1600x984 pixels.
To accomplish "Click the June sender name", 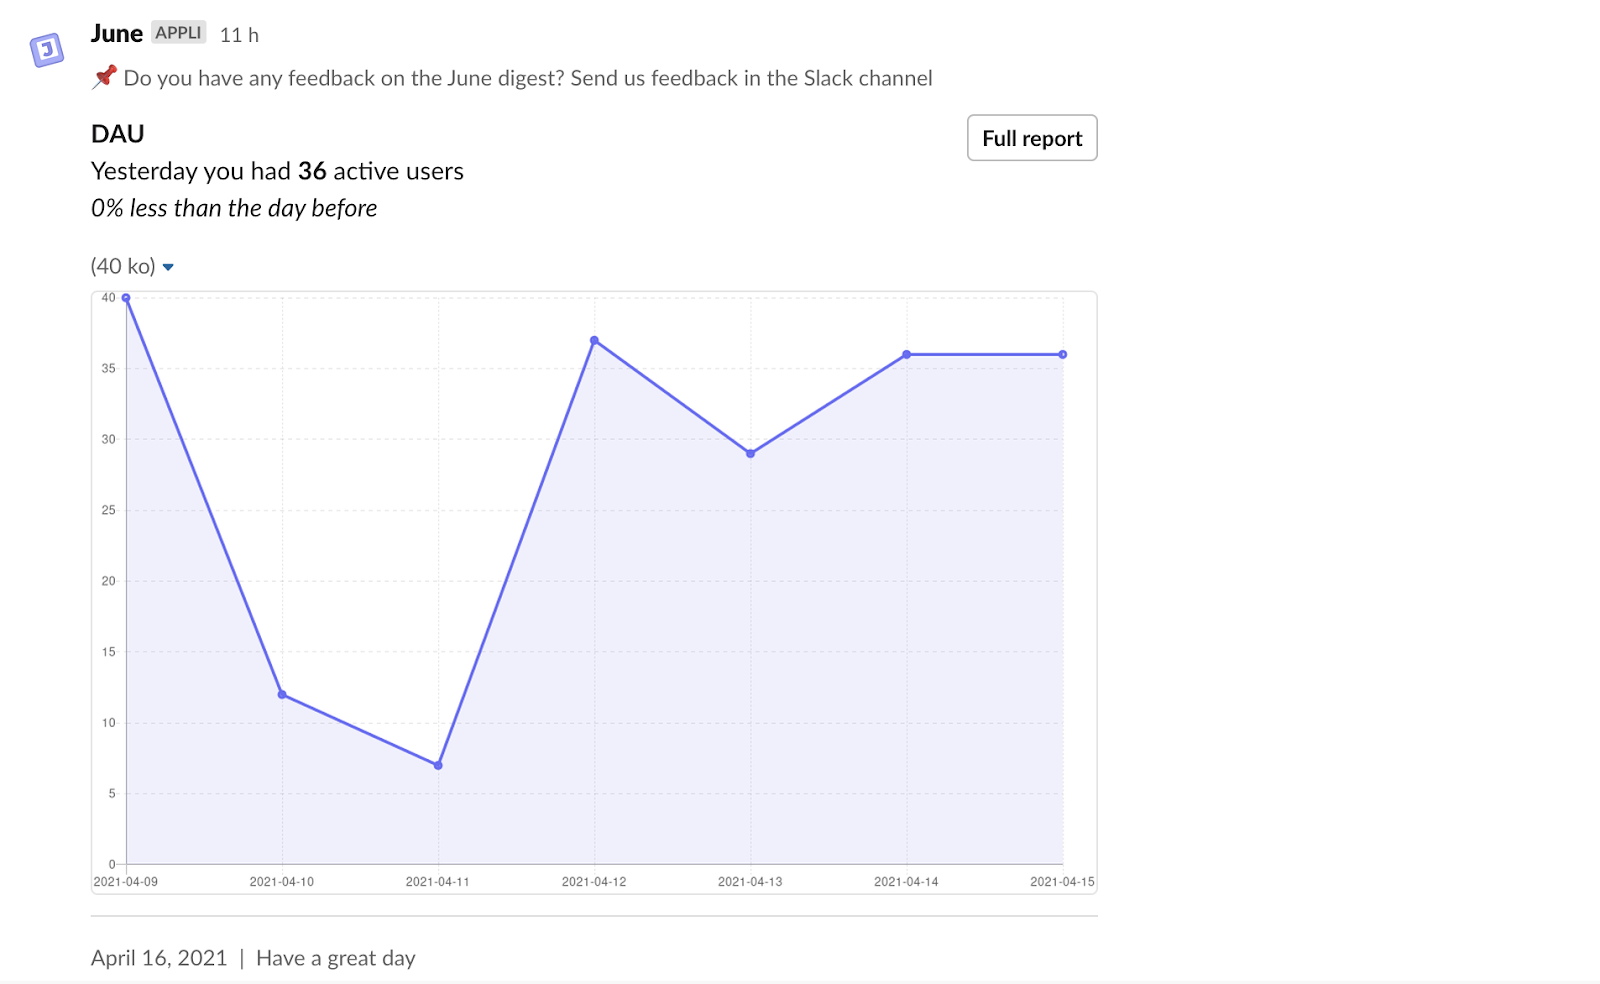I will (117, 34).
